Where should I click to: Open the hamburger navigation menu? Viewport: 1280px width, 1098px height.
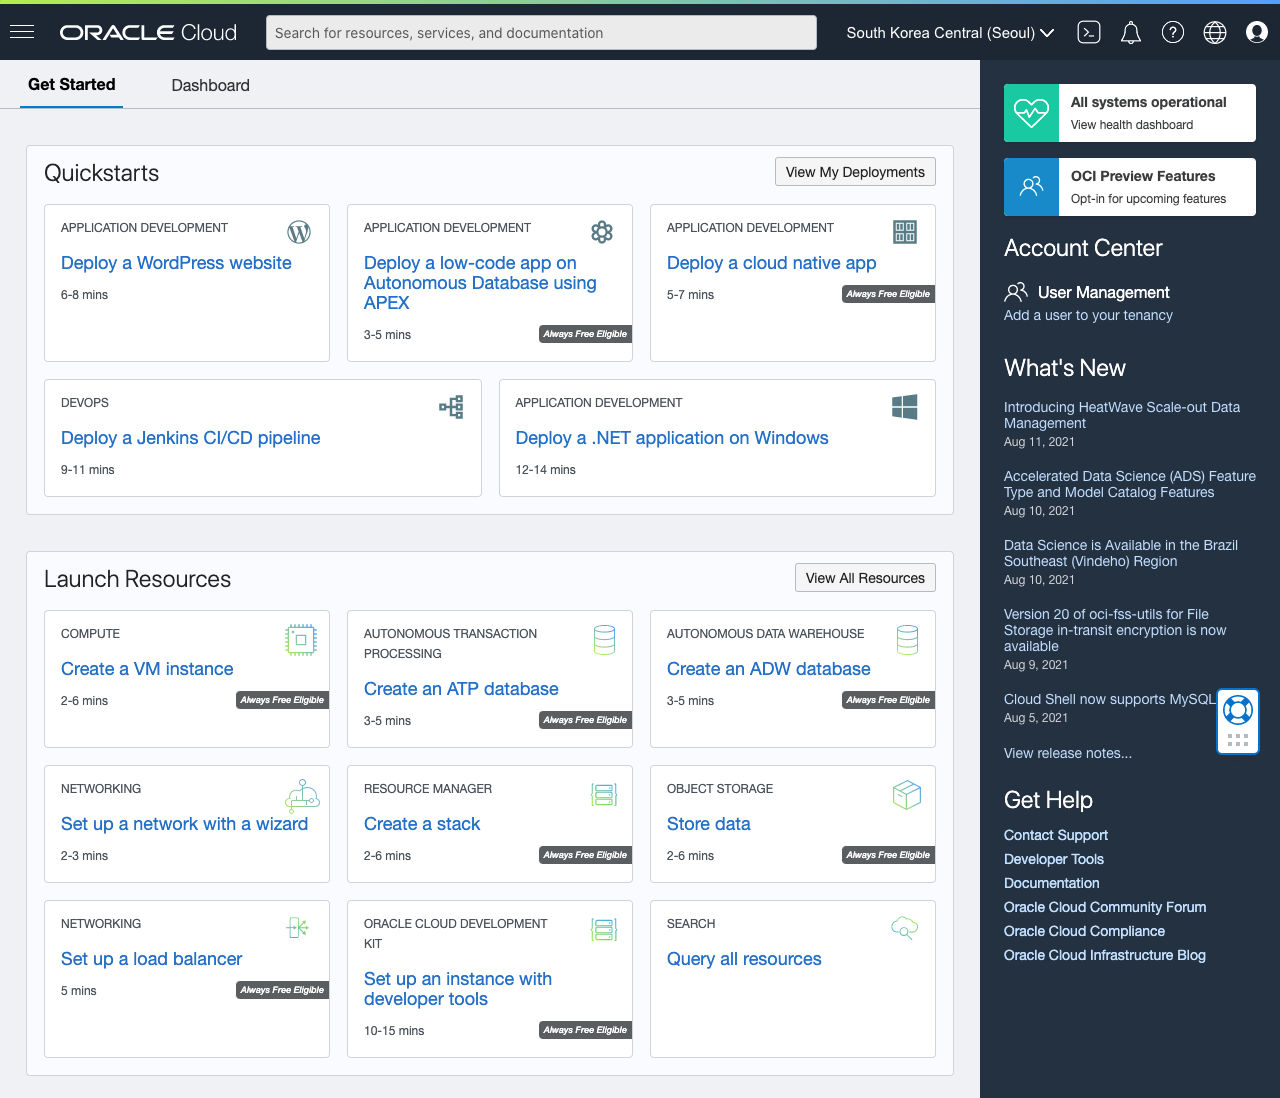(22, 30)
